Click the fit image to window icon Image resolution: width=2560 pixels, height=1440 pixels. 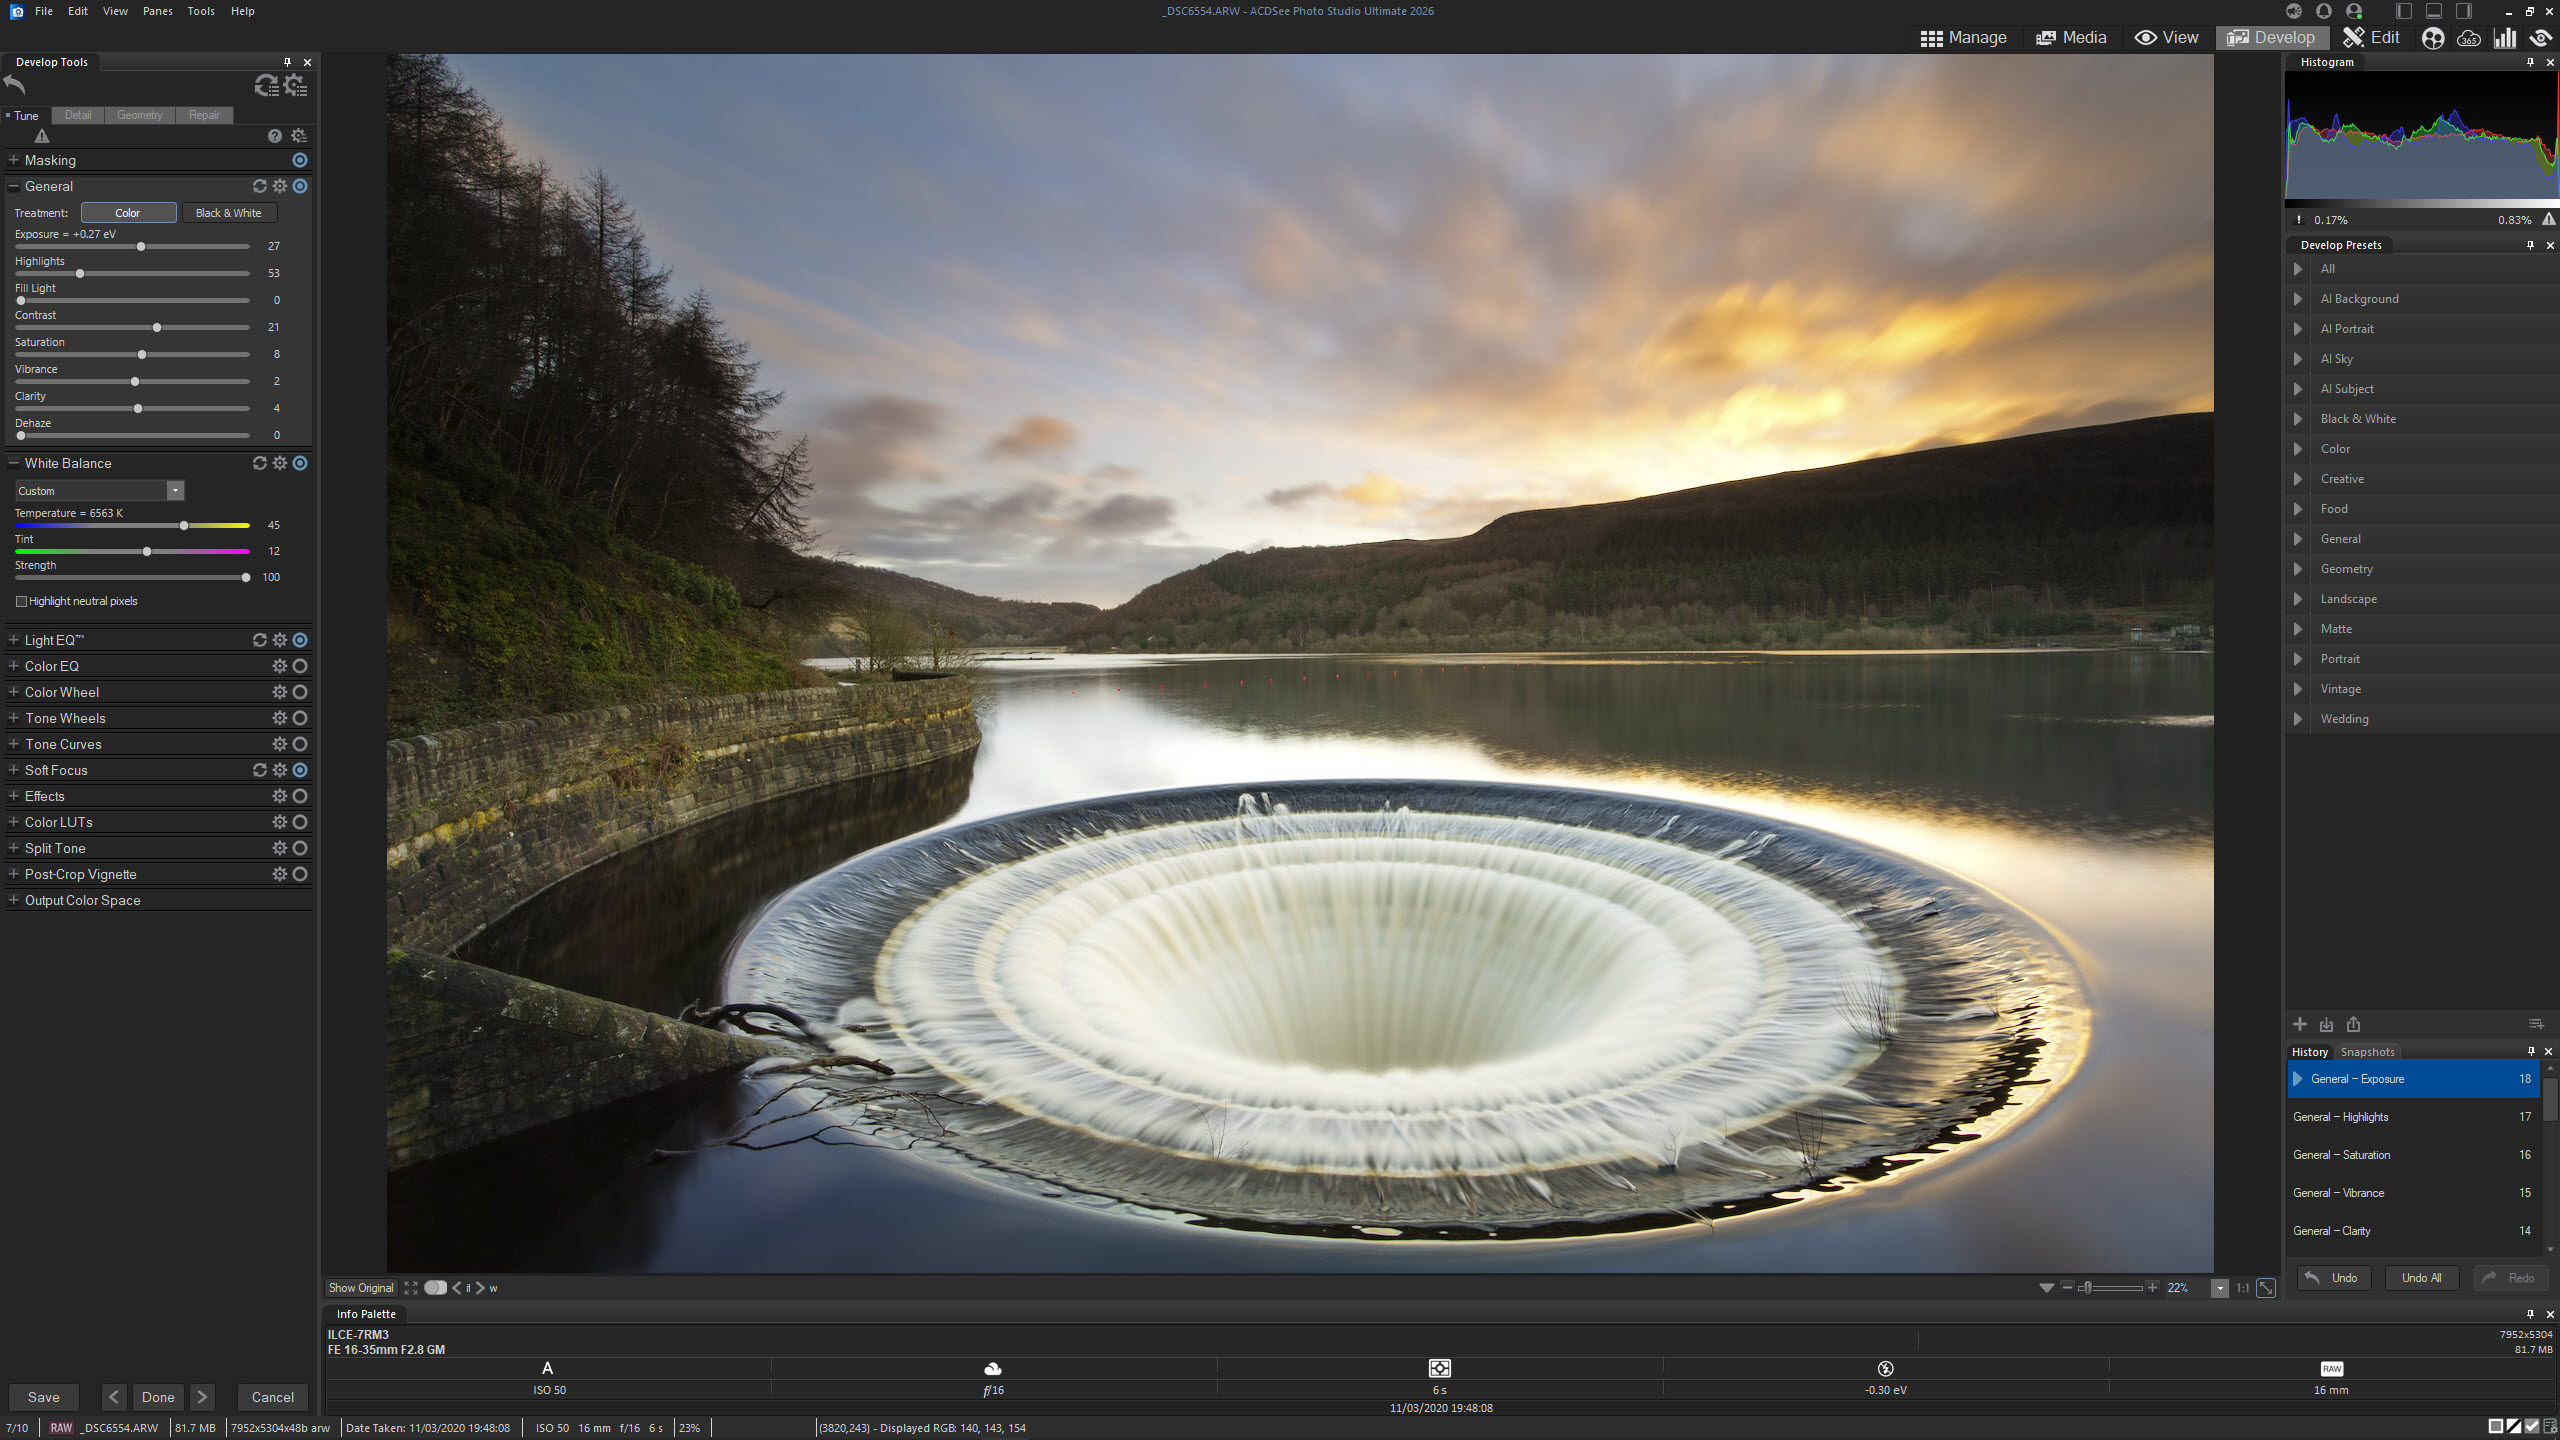click(2266, 1288)
